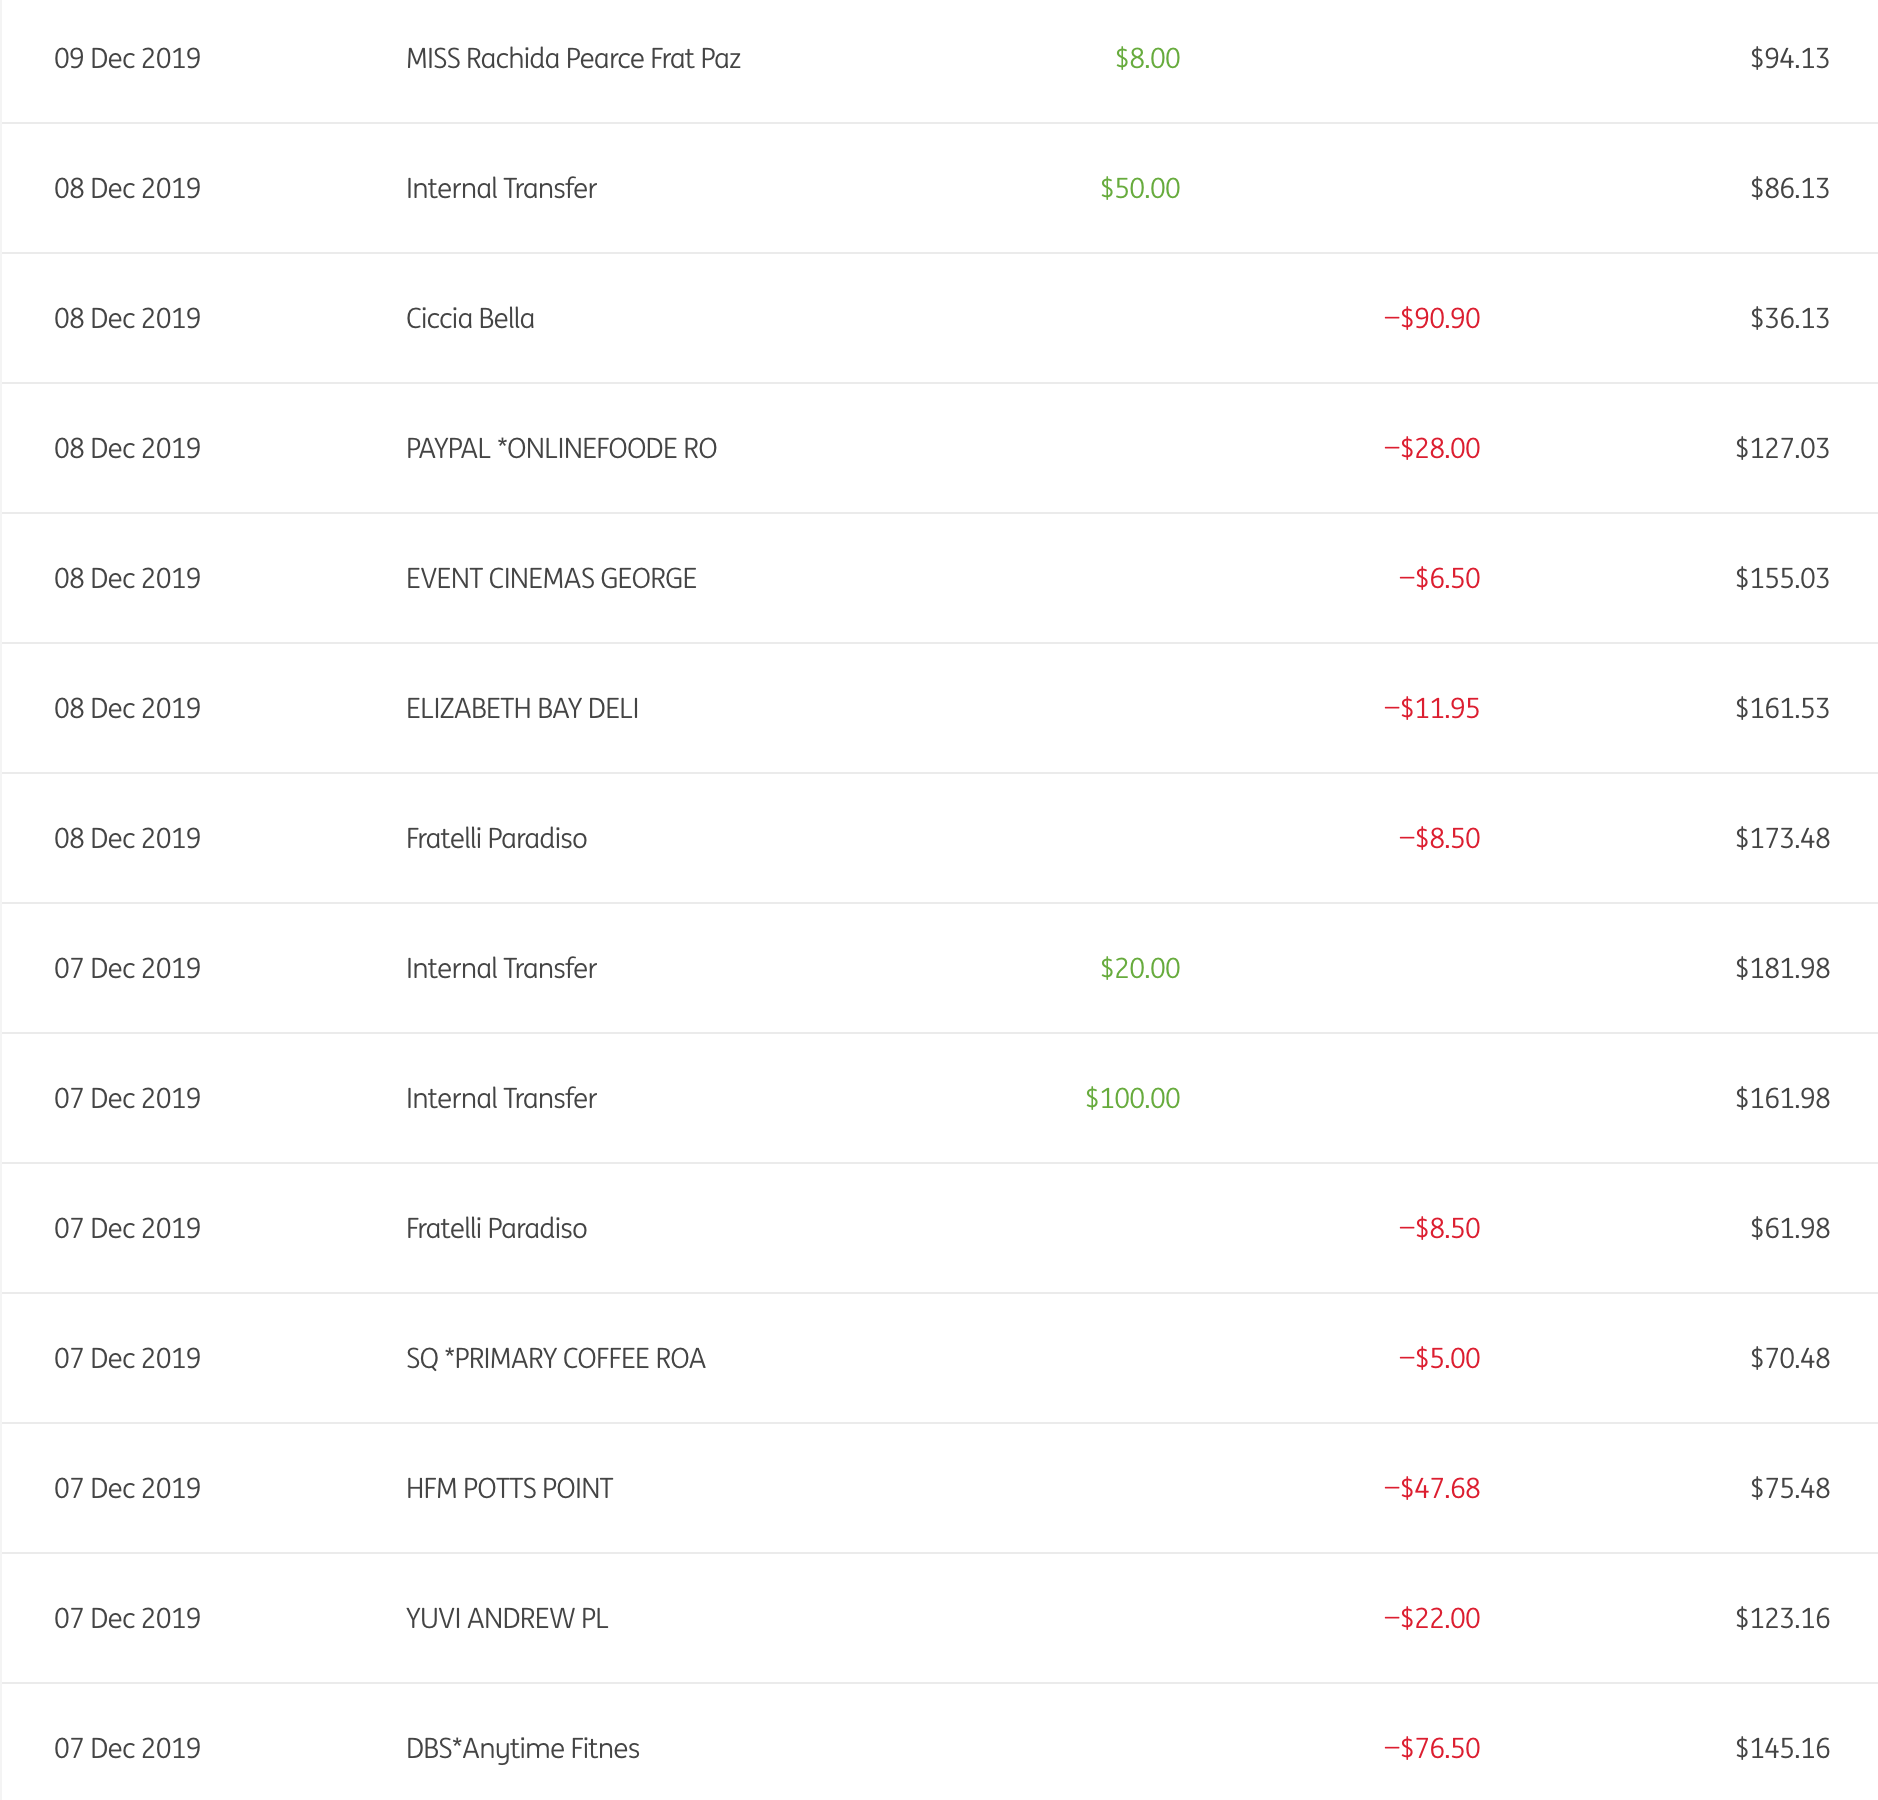Click the $173.48 balance value
Screen dimensions: 1878x1800
click(1782, 839)
